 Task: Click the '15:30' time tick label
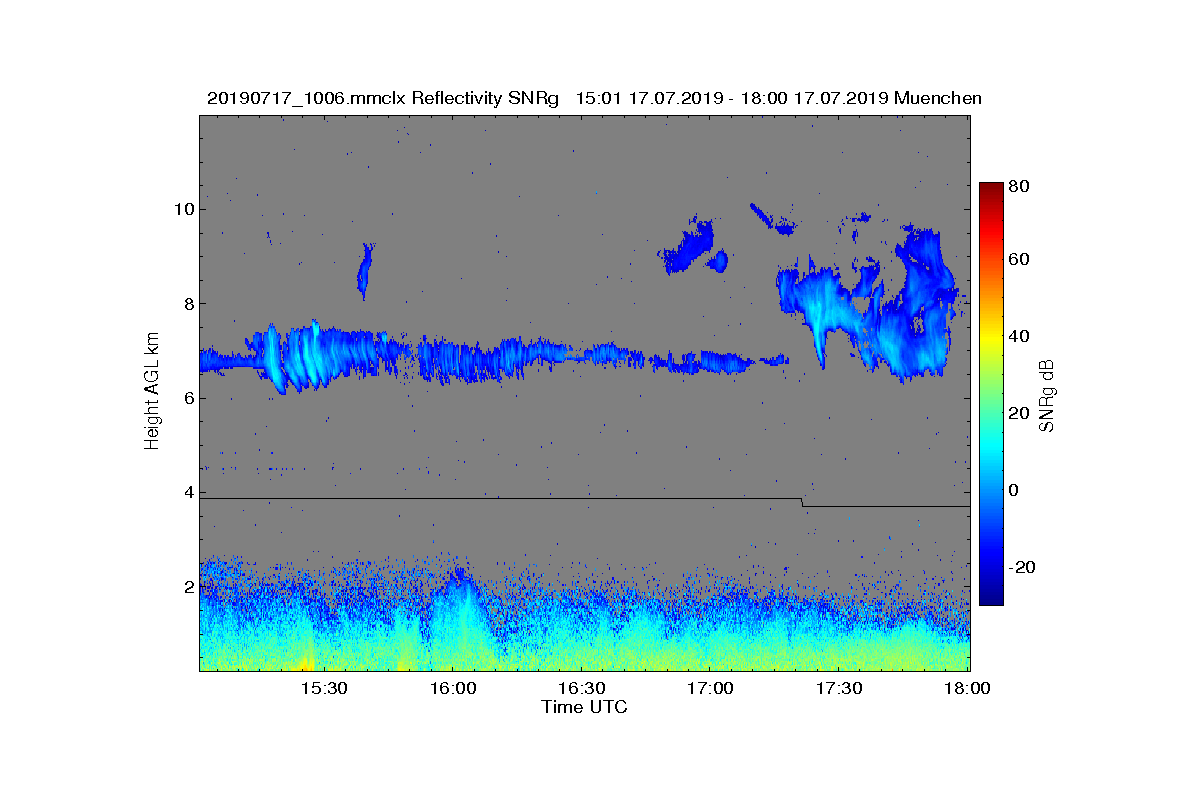[x=324, y=689]
